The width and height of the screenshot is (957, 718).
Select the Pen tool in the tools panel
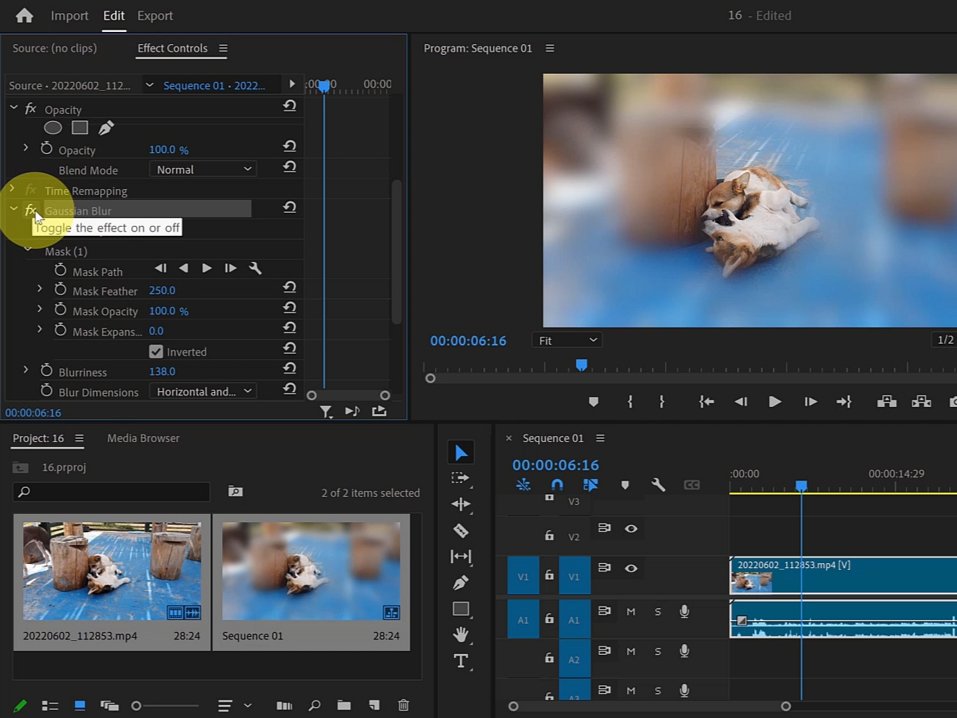point(461,582)
